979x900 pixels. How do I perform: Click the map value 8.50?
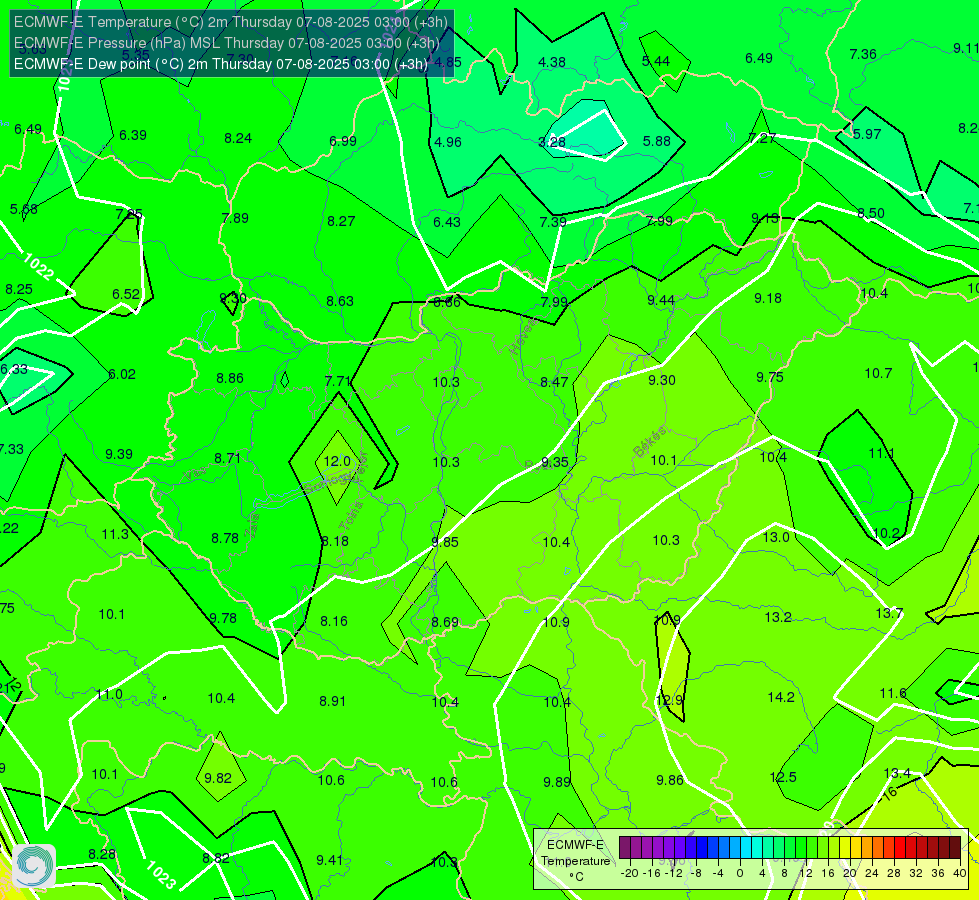pyautogui.click(x=871, y=214)
